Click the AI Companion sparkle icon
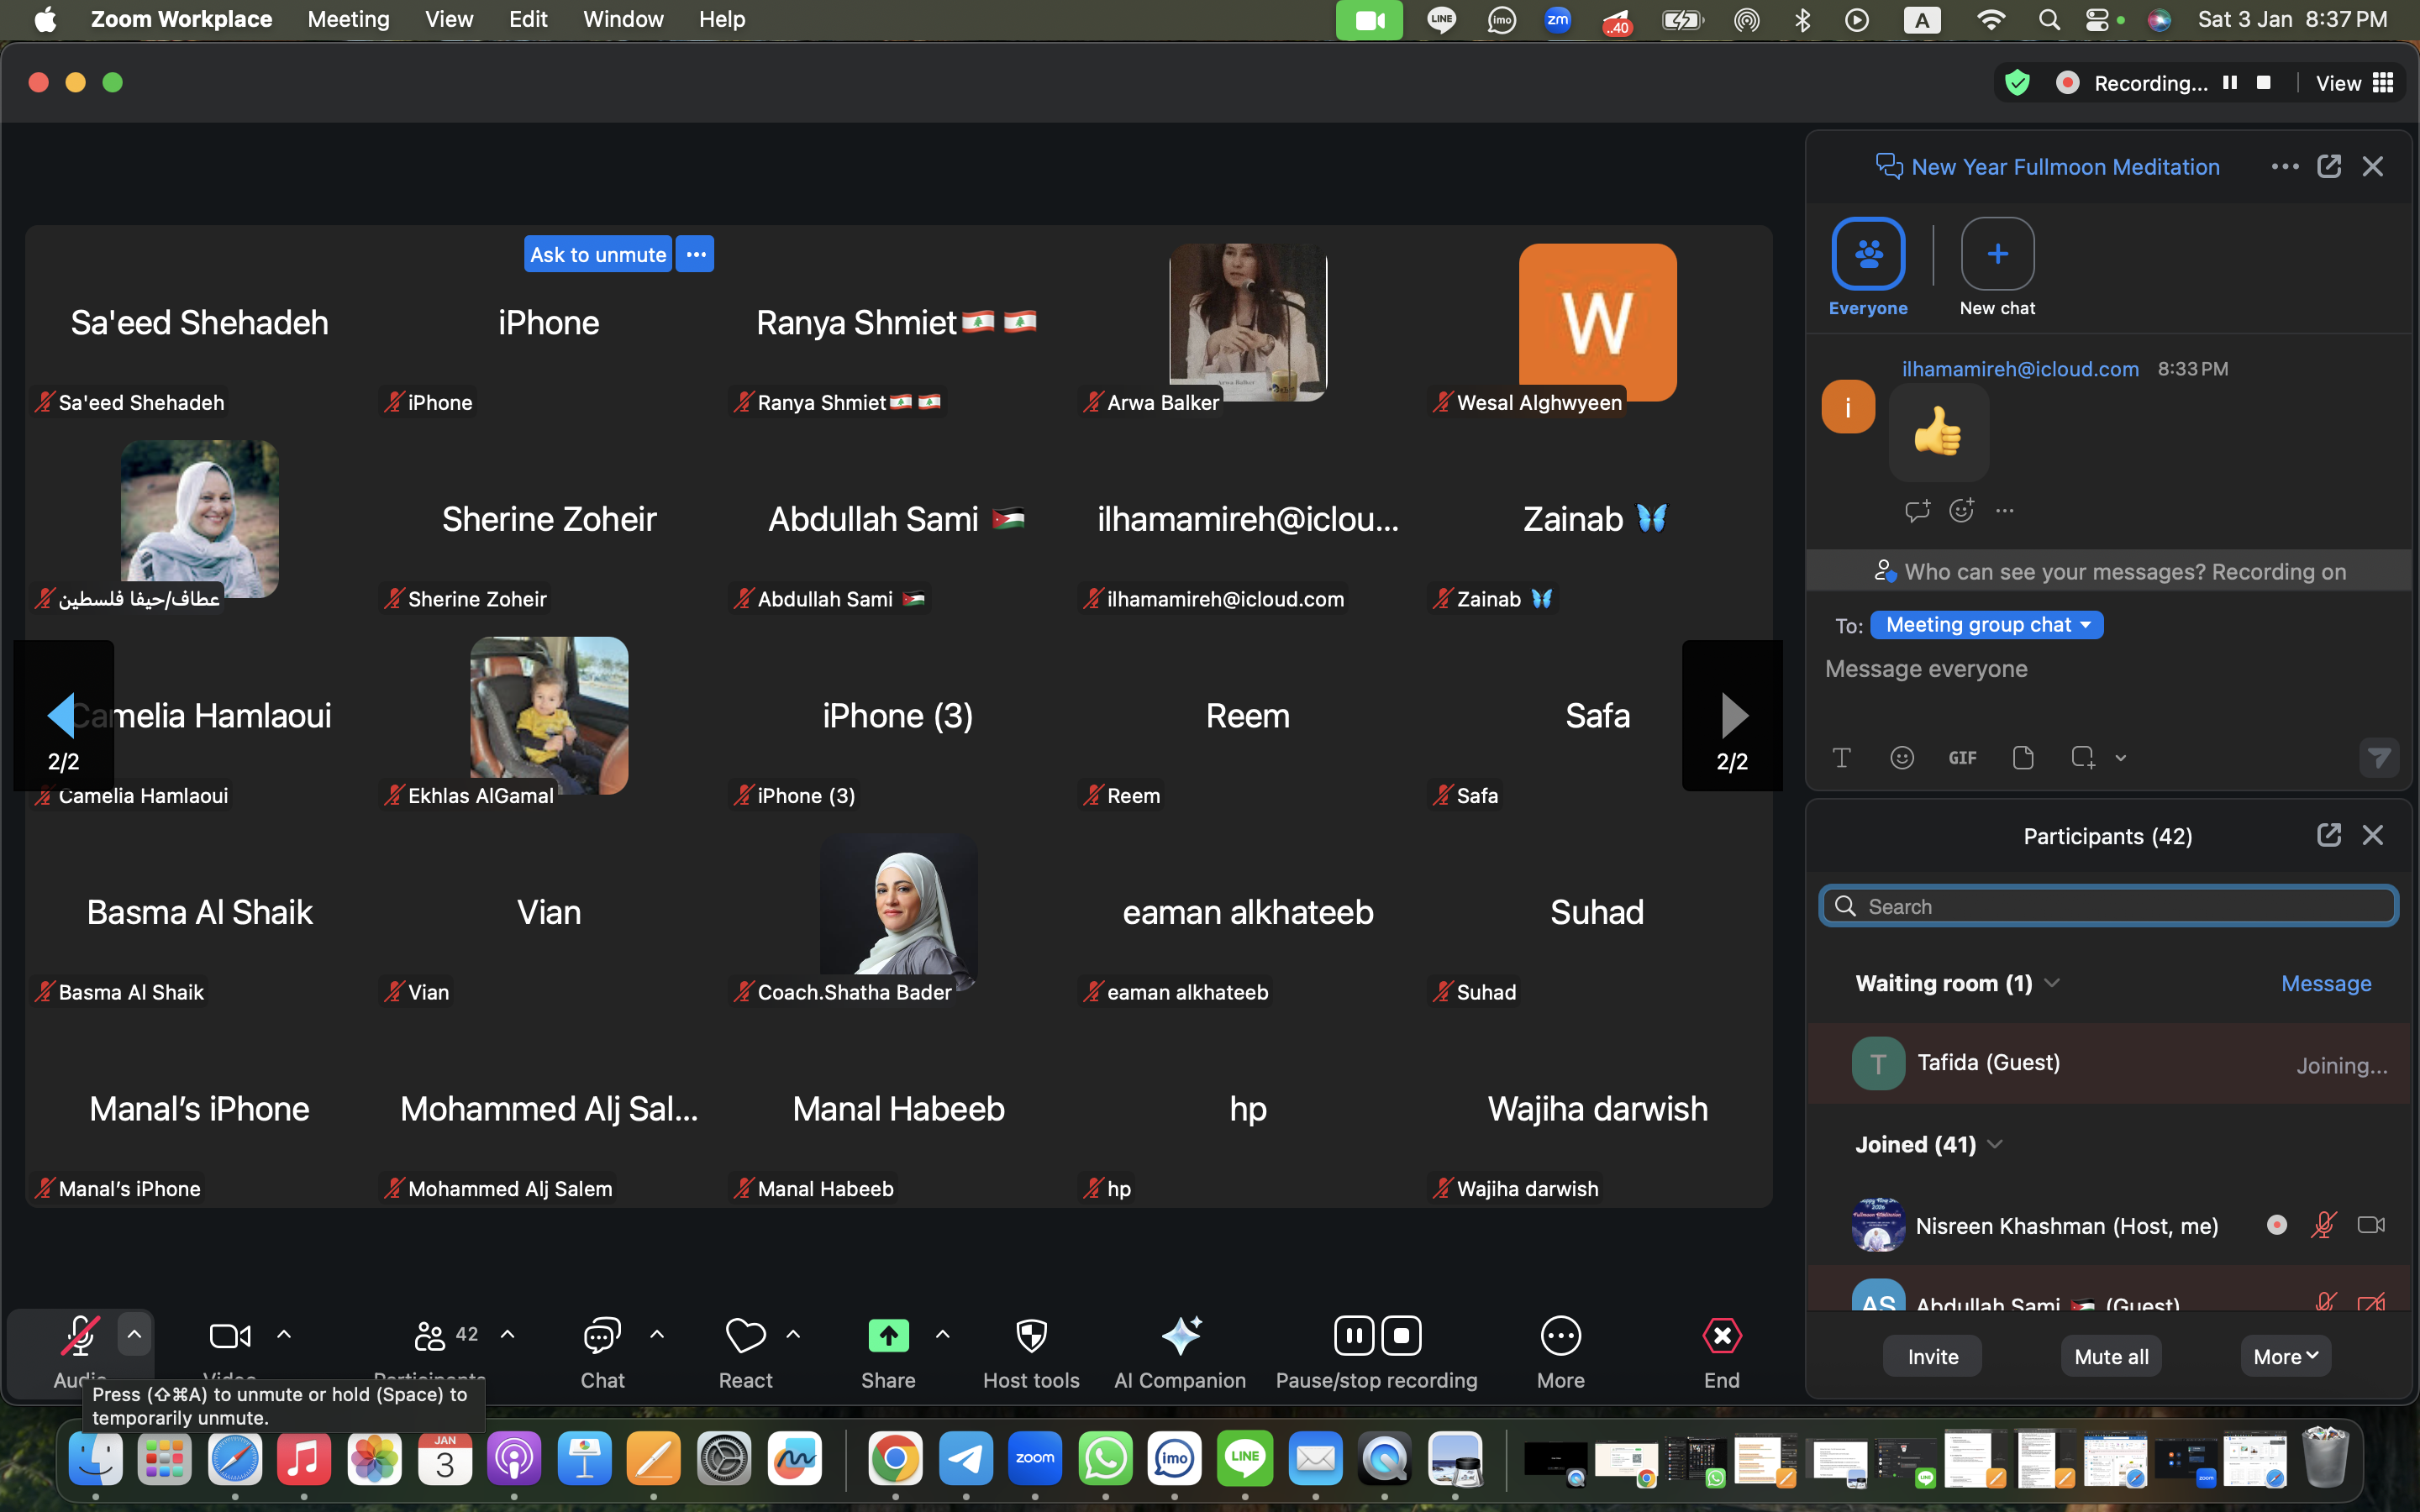Viewport: 2420px width, 1512px height. point(1180,1336)
